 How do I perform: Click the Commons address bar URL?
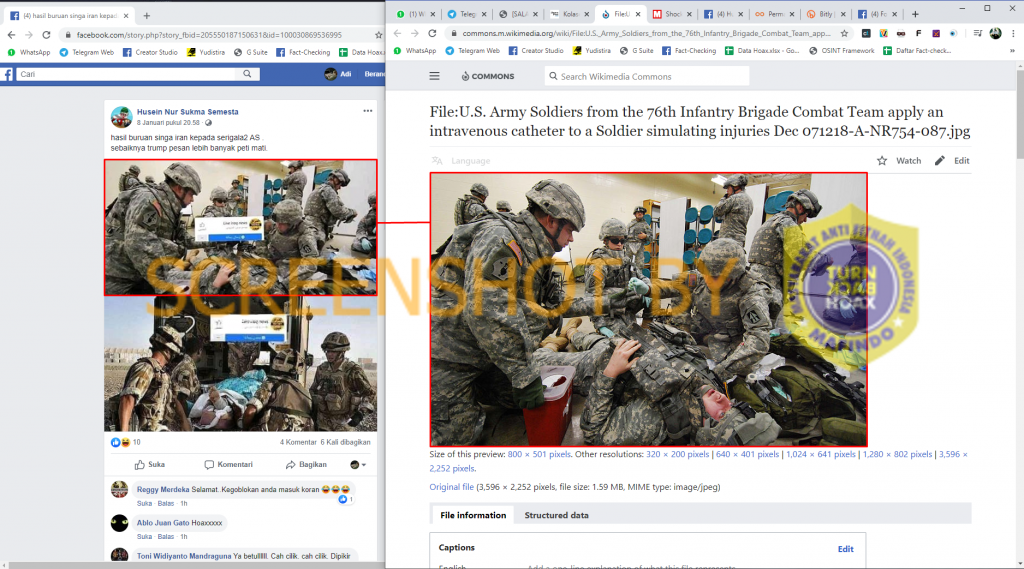point(646,33)
